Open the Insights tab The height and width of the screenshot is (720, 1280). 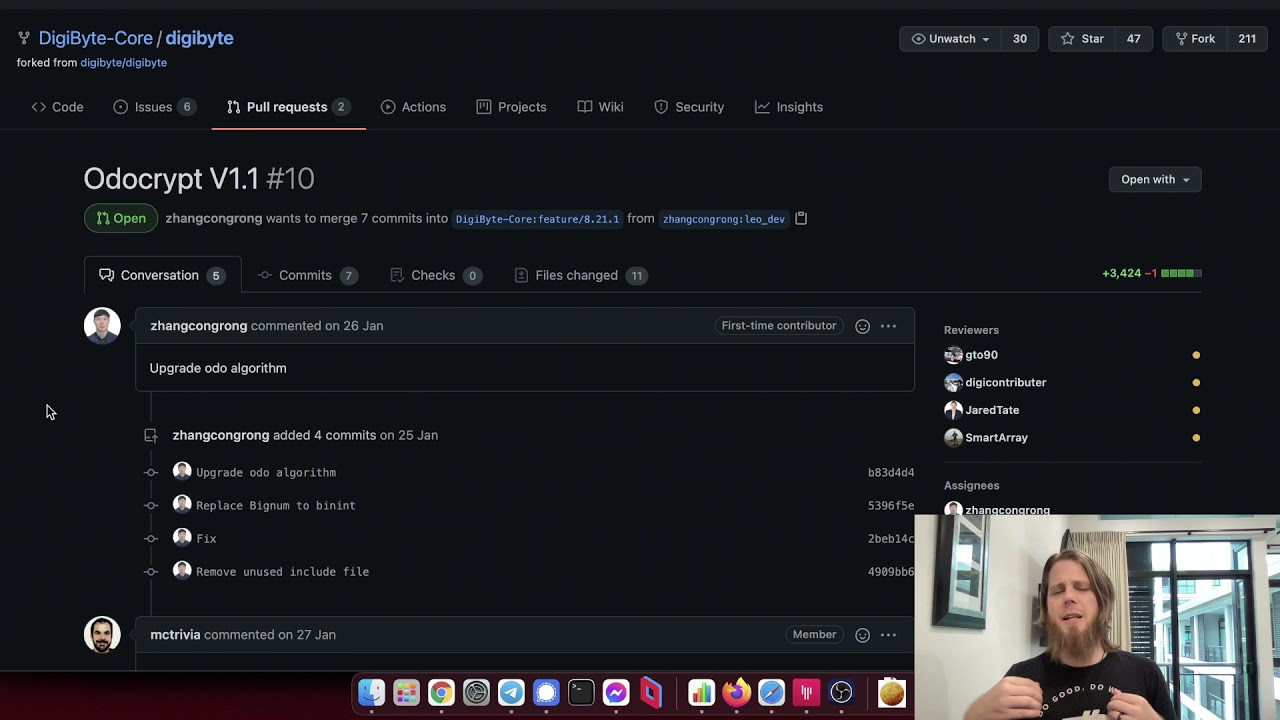[789, 107]
